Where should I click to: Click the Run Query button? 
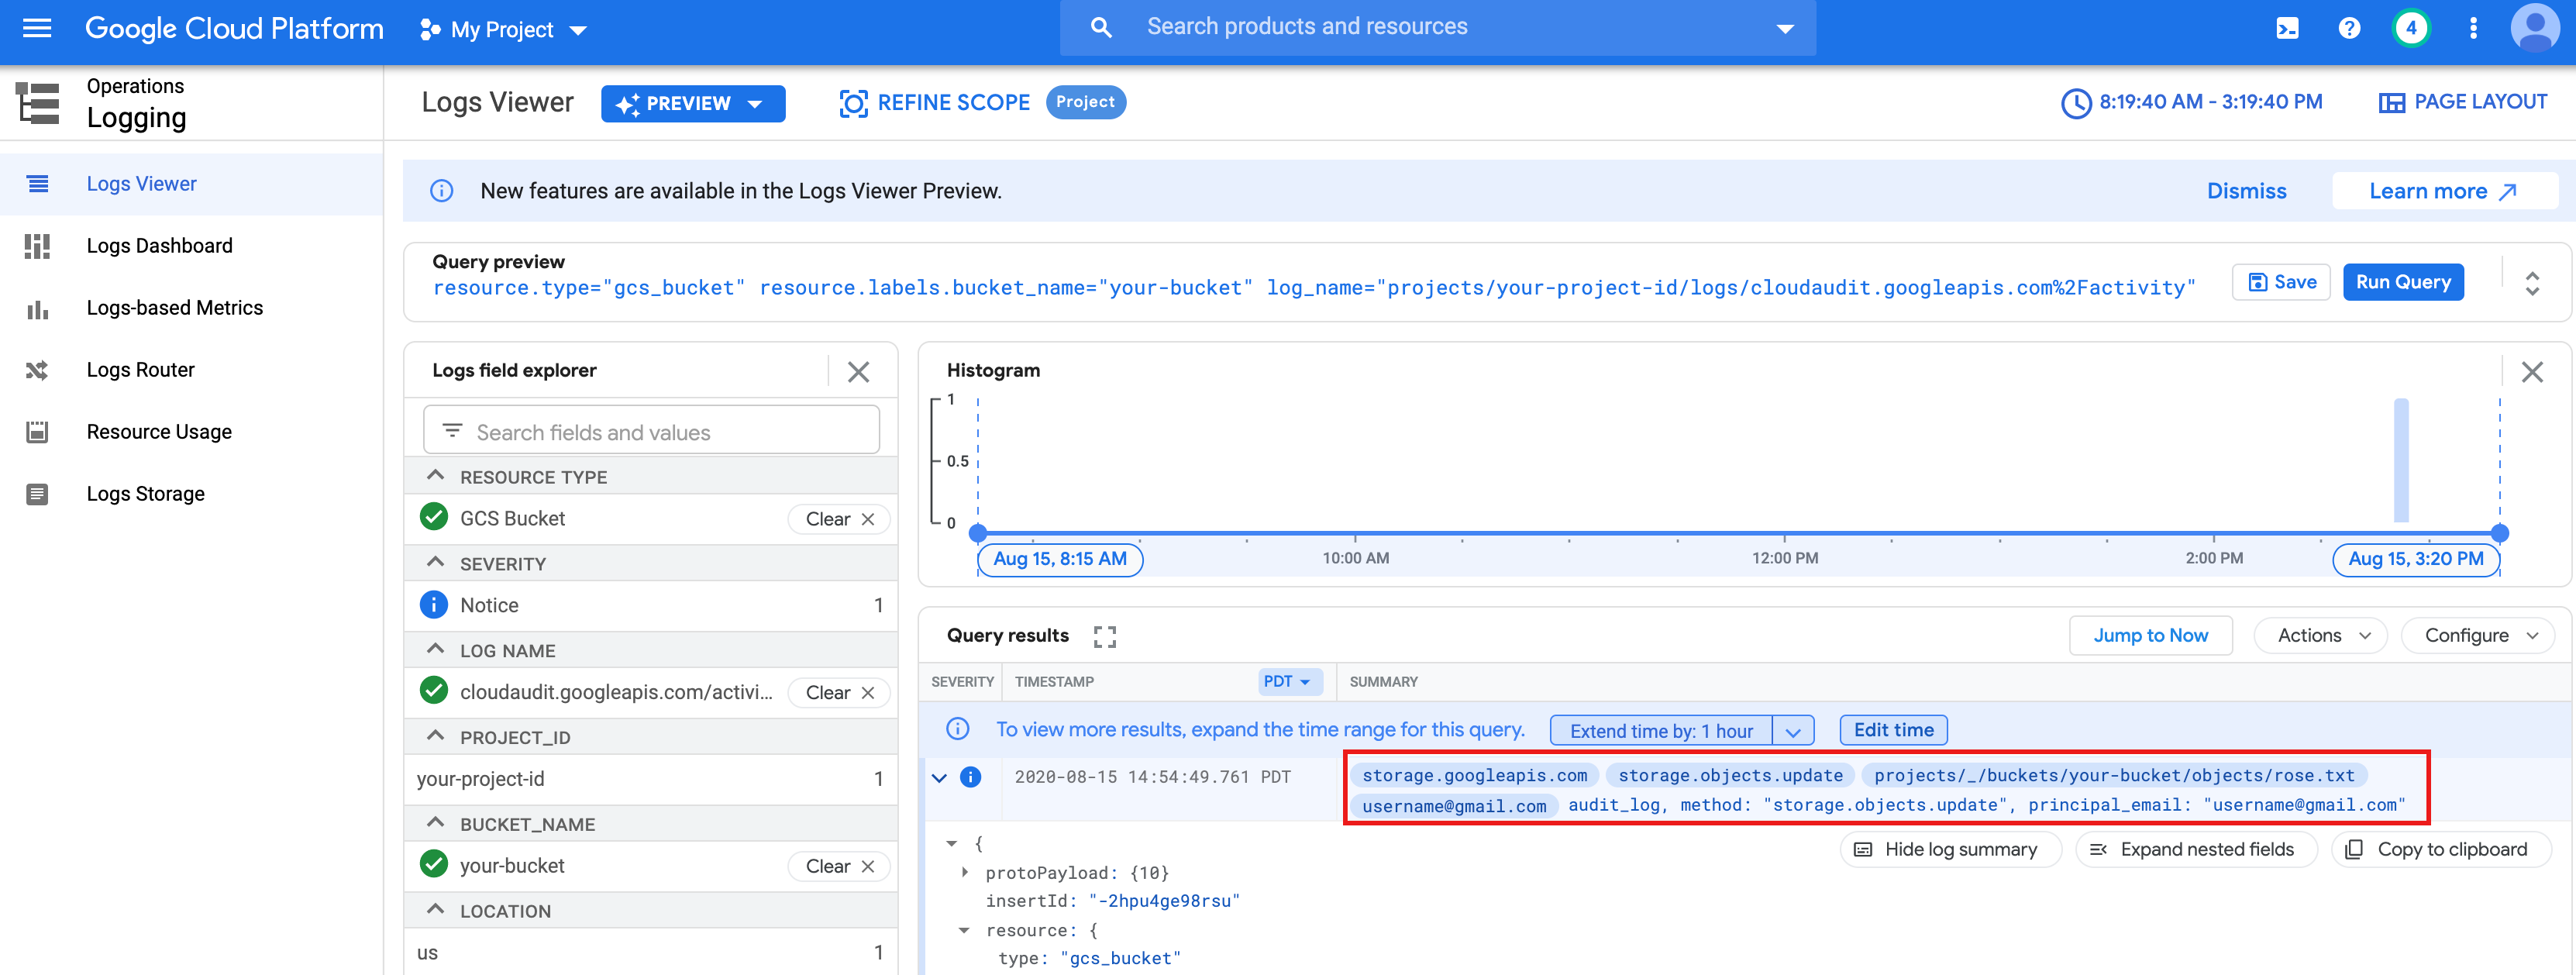pos(2402,283)
